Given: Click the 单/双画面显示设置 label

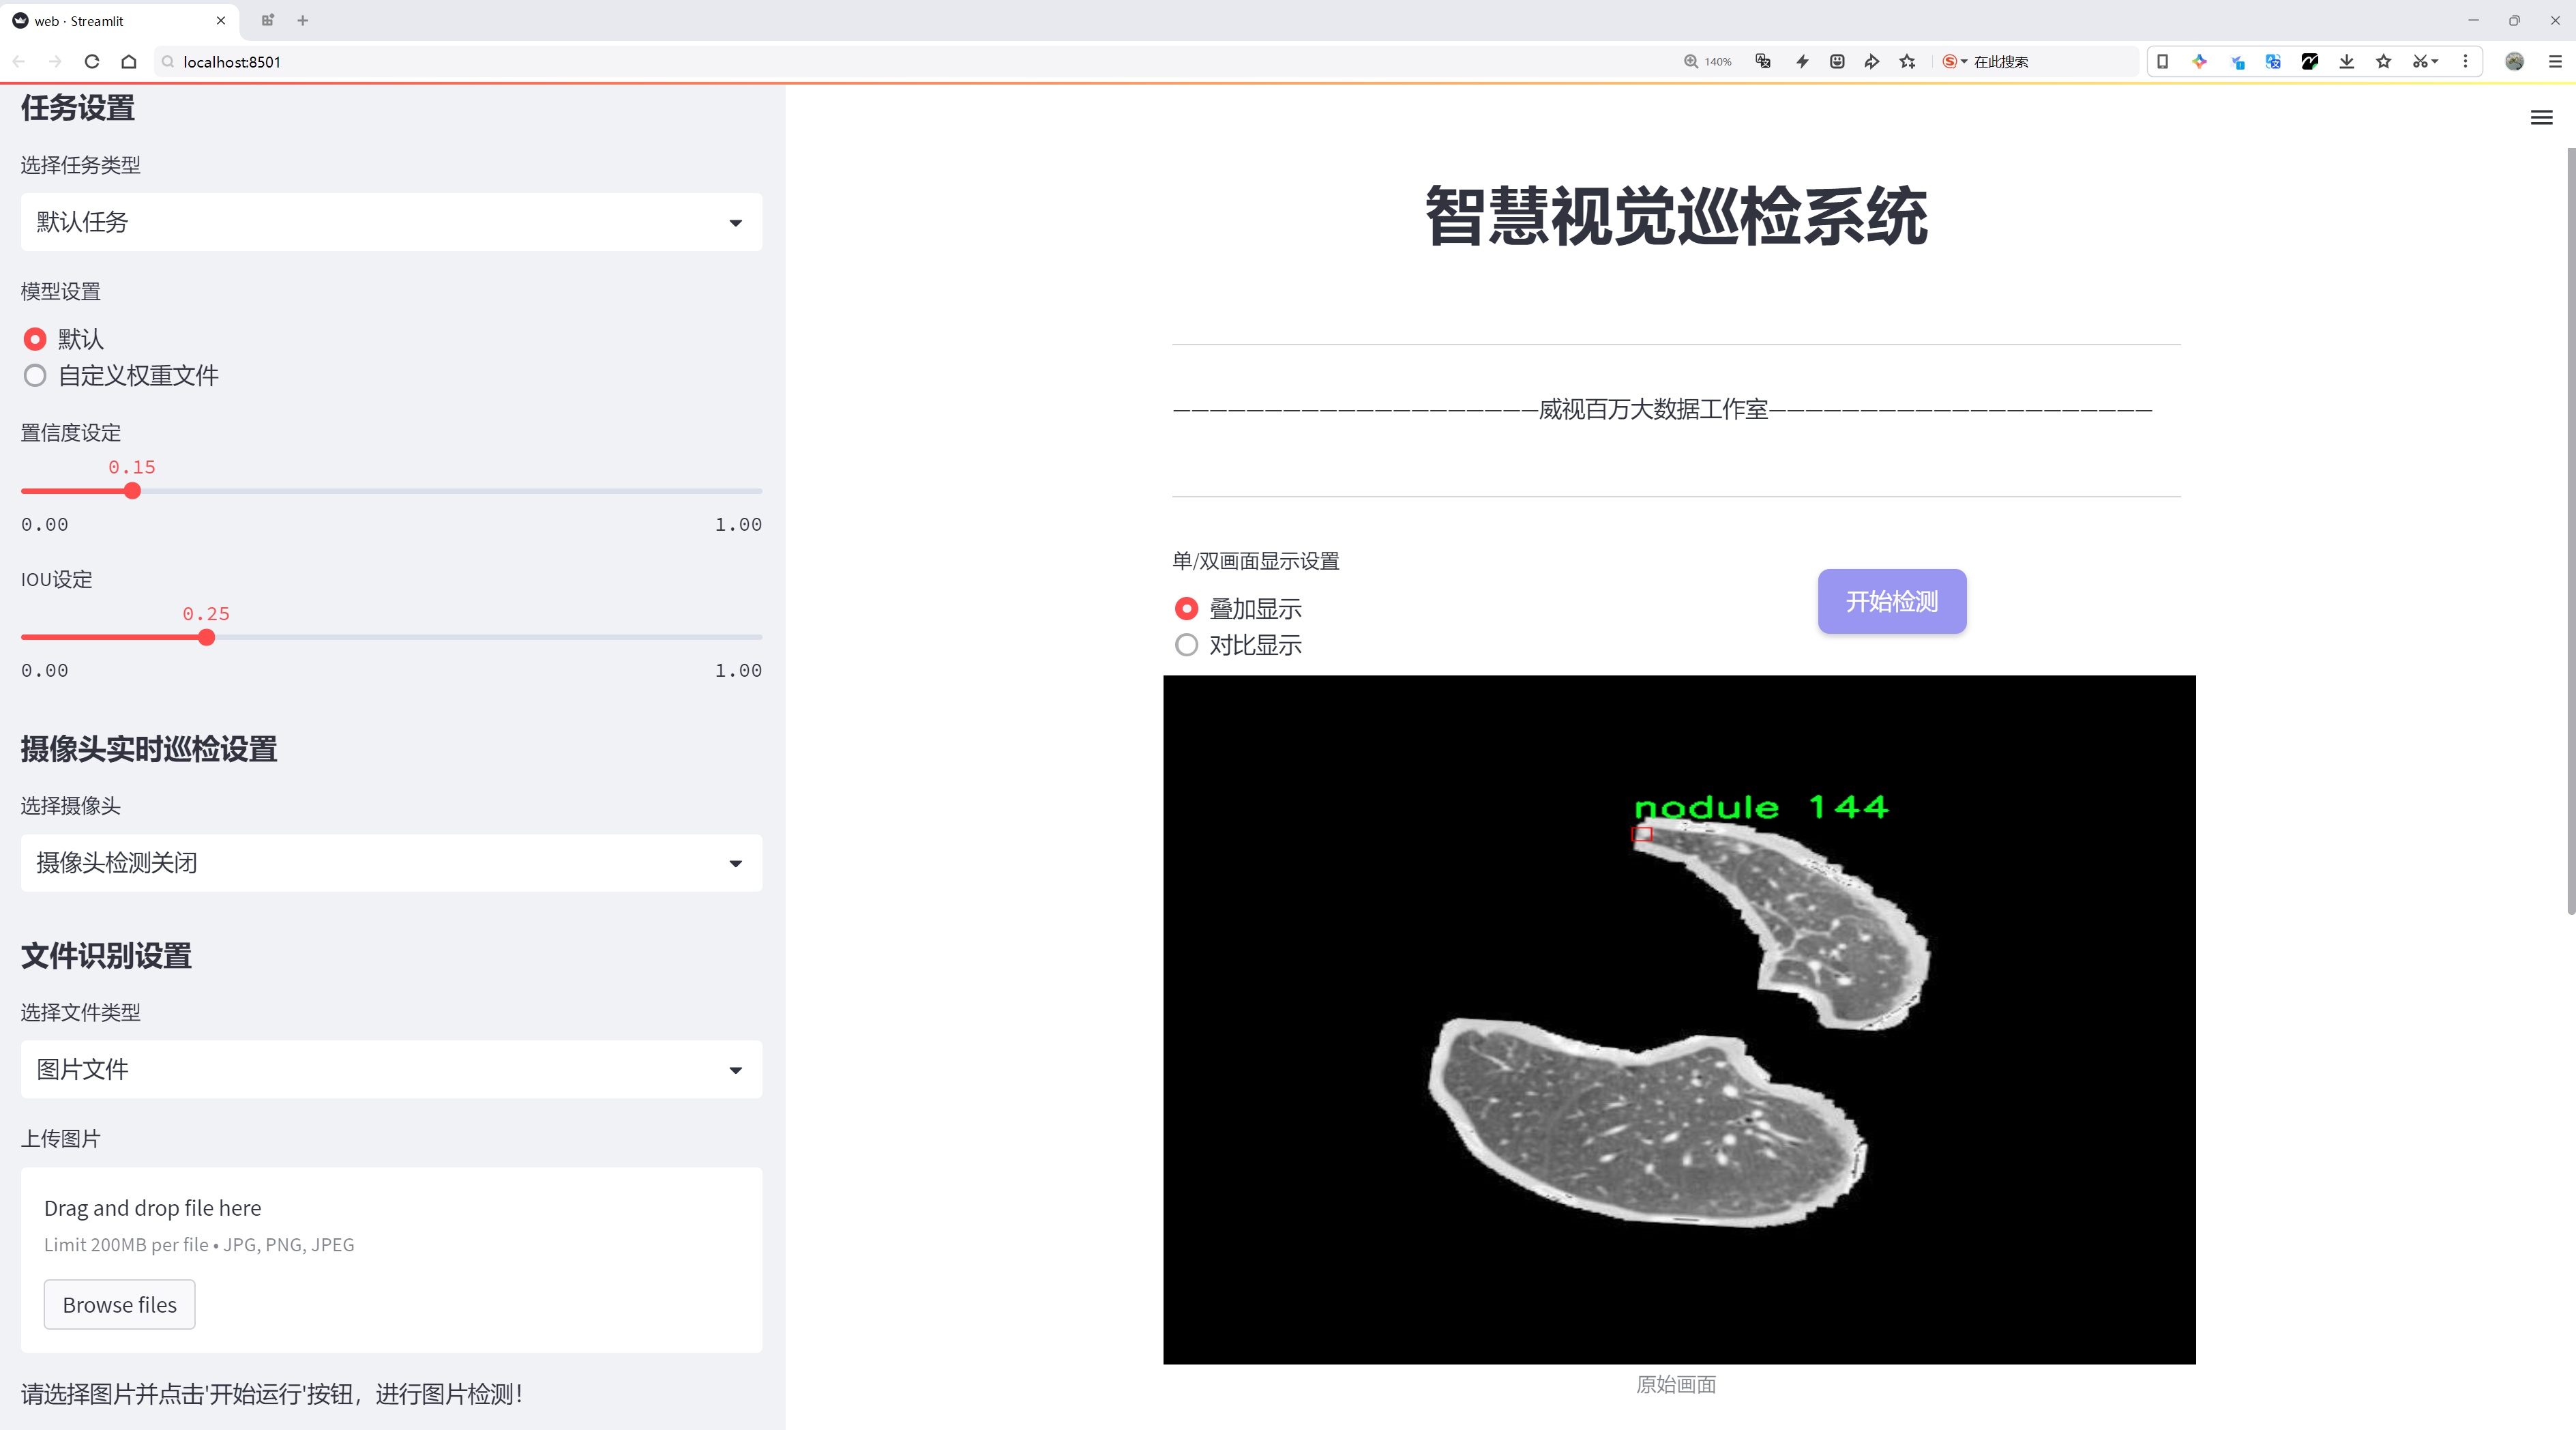Looking at the screenshot, I should (x=1256, y=561).
